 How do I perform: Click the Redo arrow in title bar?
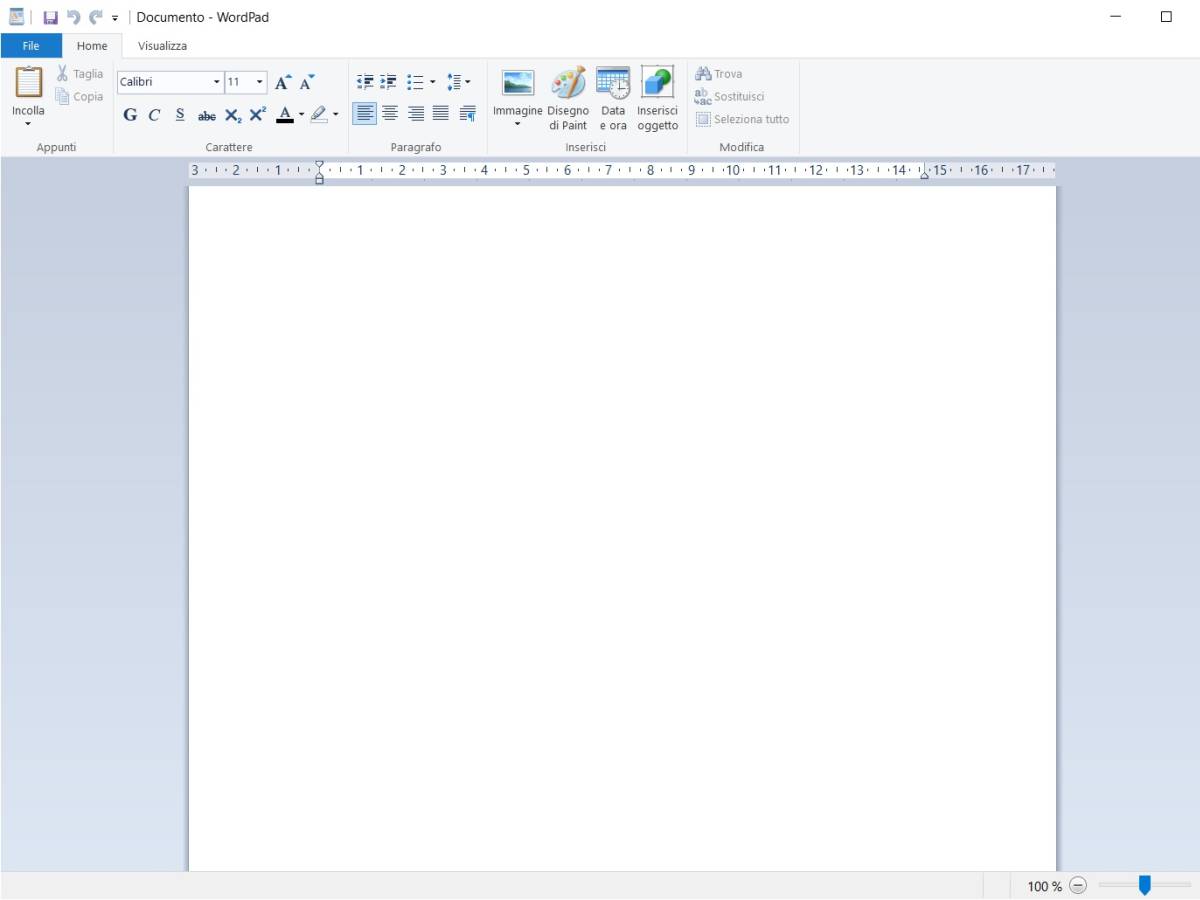[96, 17]
